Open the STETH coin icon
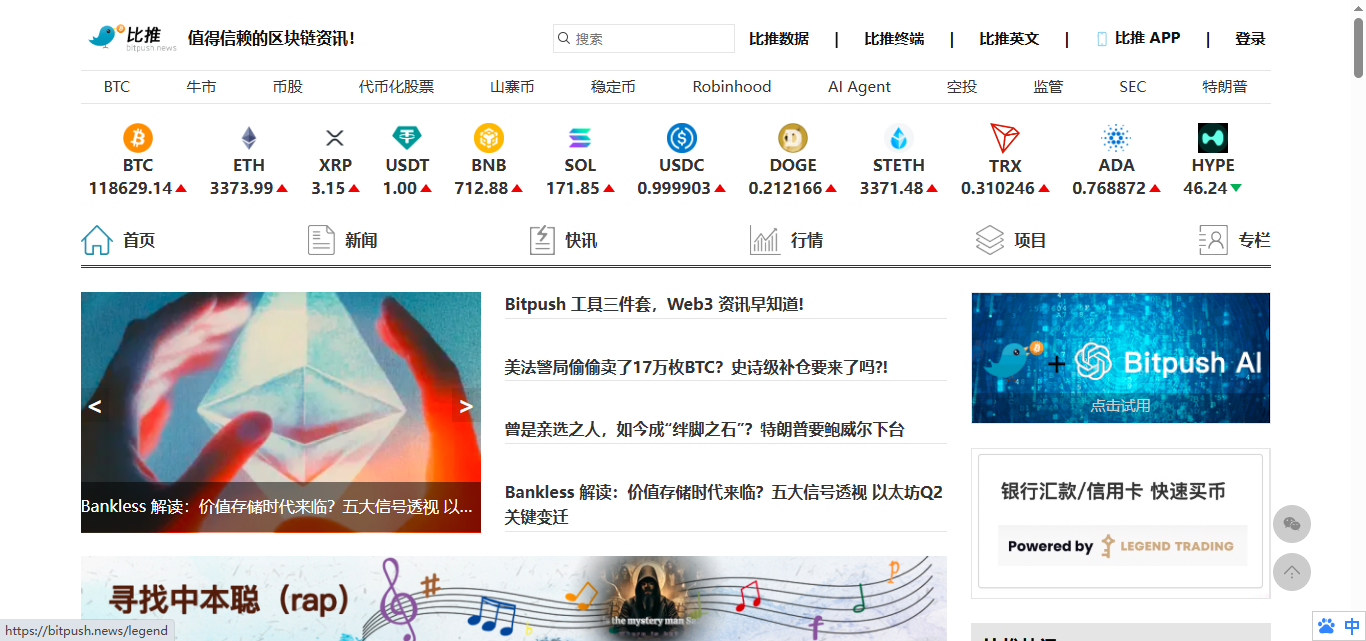The image size is (1366, 641). pos(898,138)
